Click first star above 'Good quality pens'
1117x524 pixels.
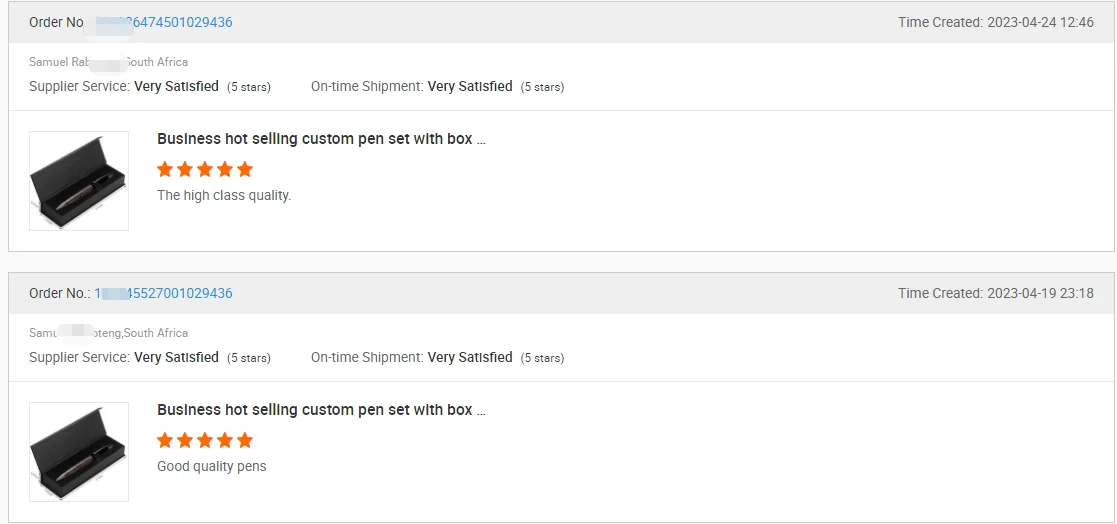[165, 440]
